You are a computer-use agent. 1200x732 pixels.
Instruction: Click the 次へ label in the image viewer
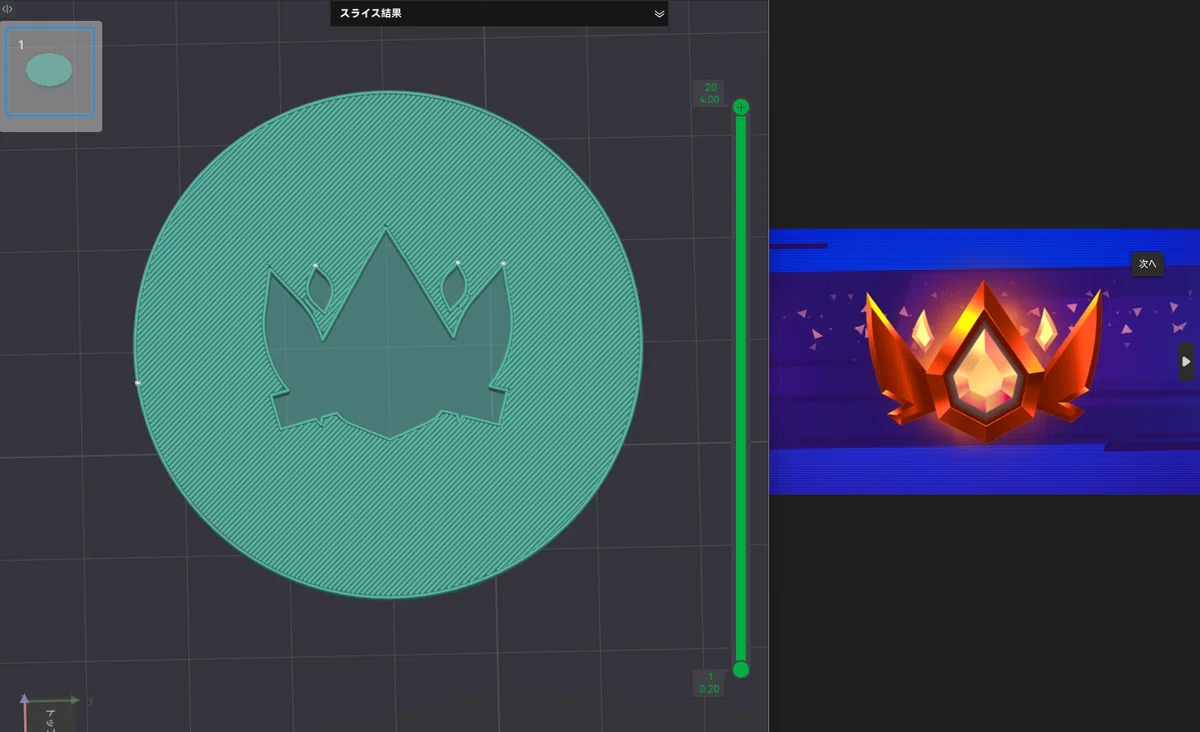[1147, 264]
